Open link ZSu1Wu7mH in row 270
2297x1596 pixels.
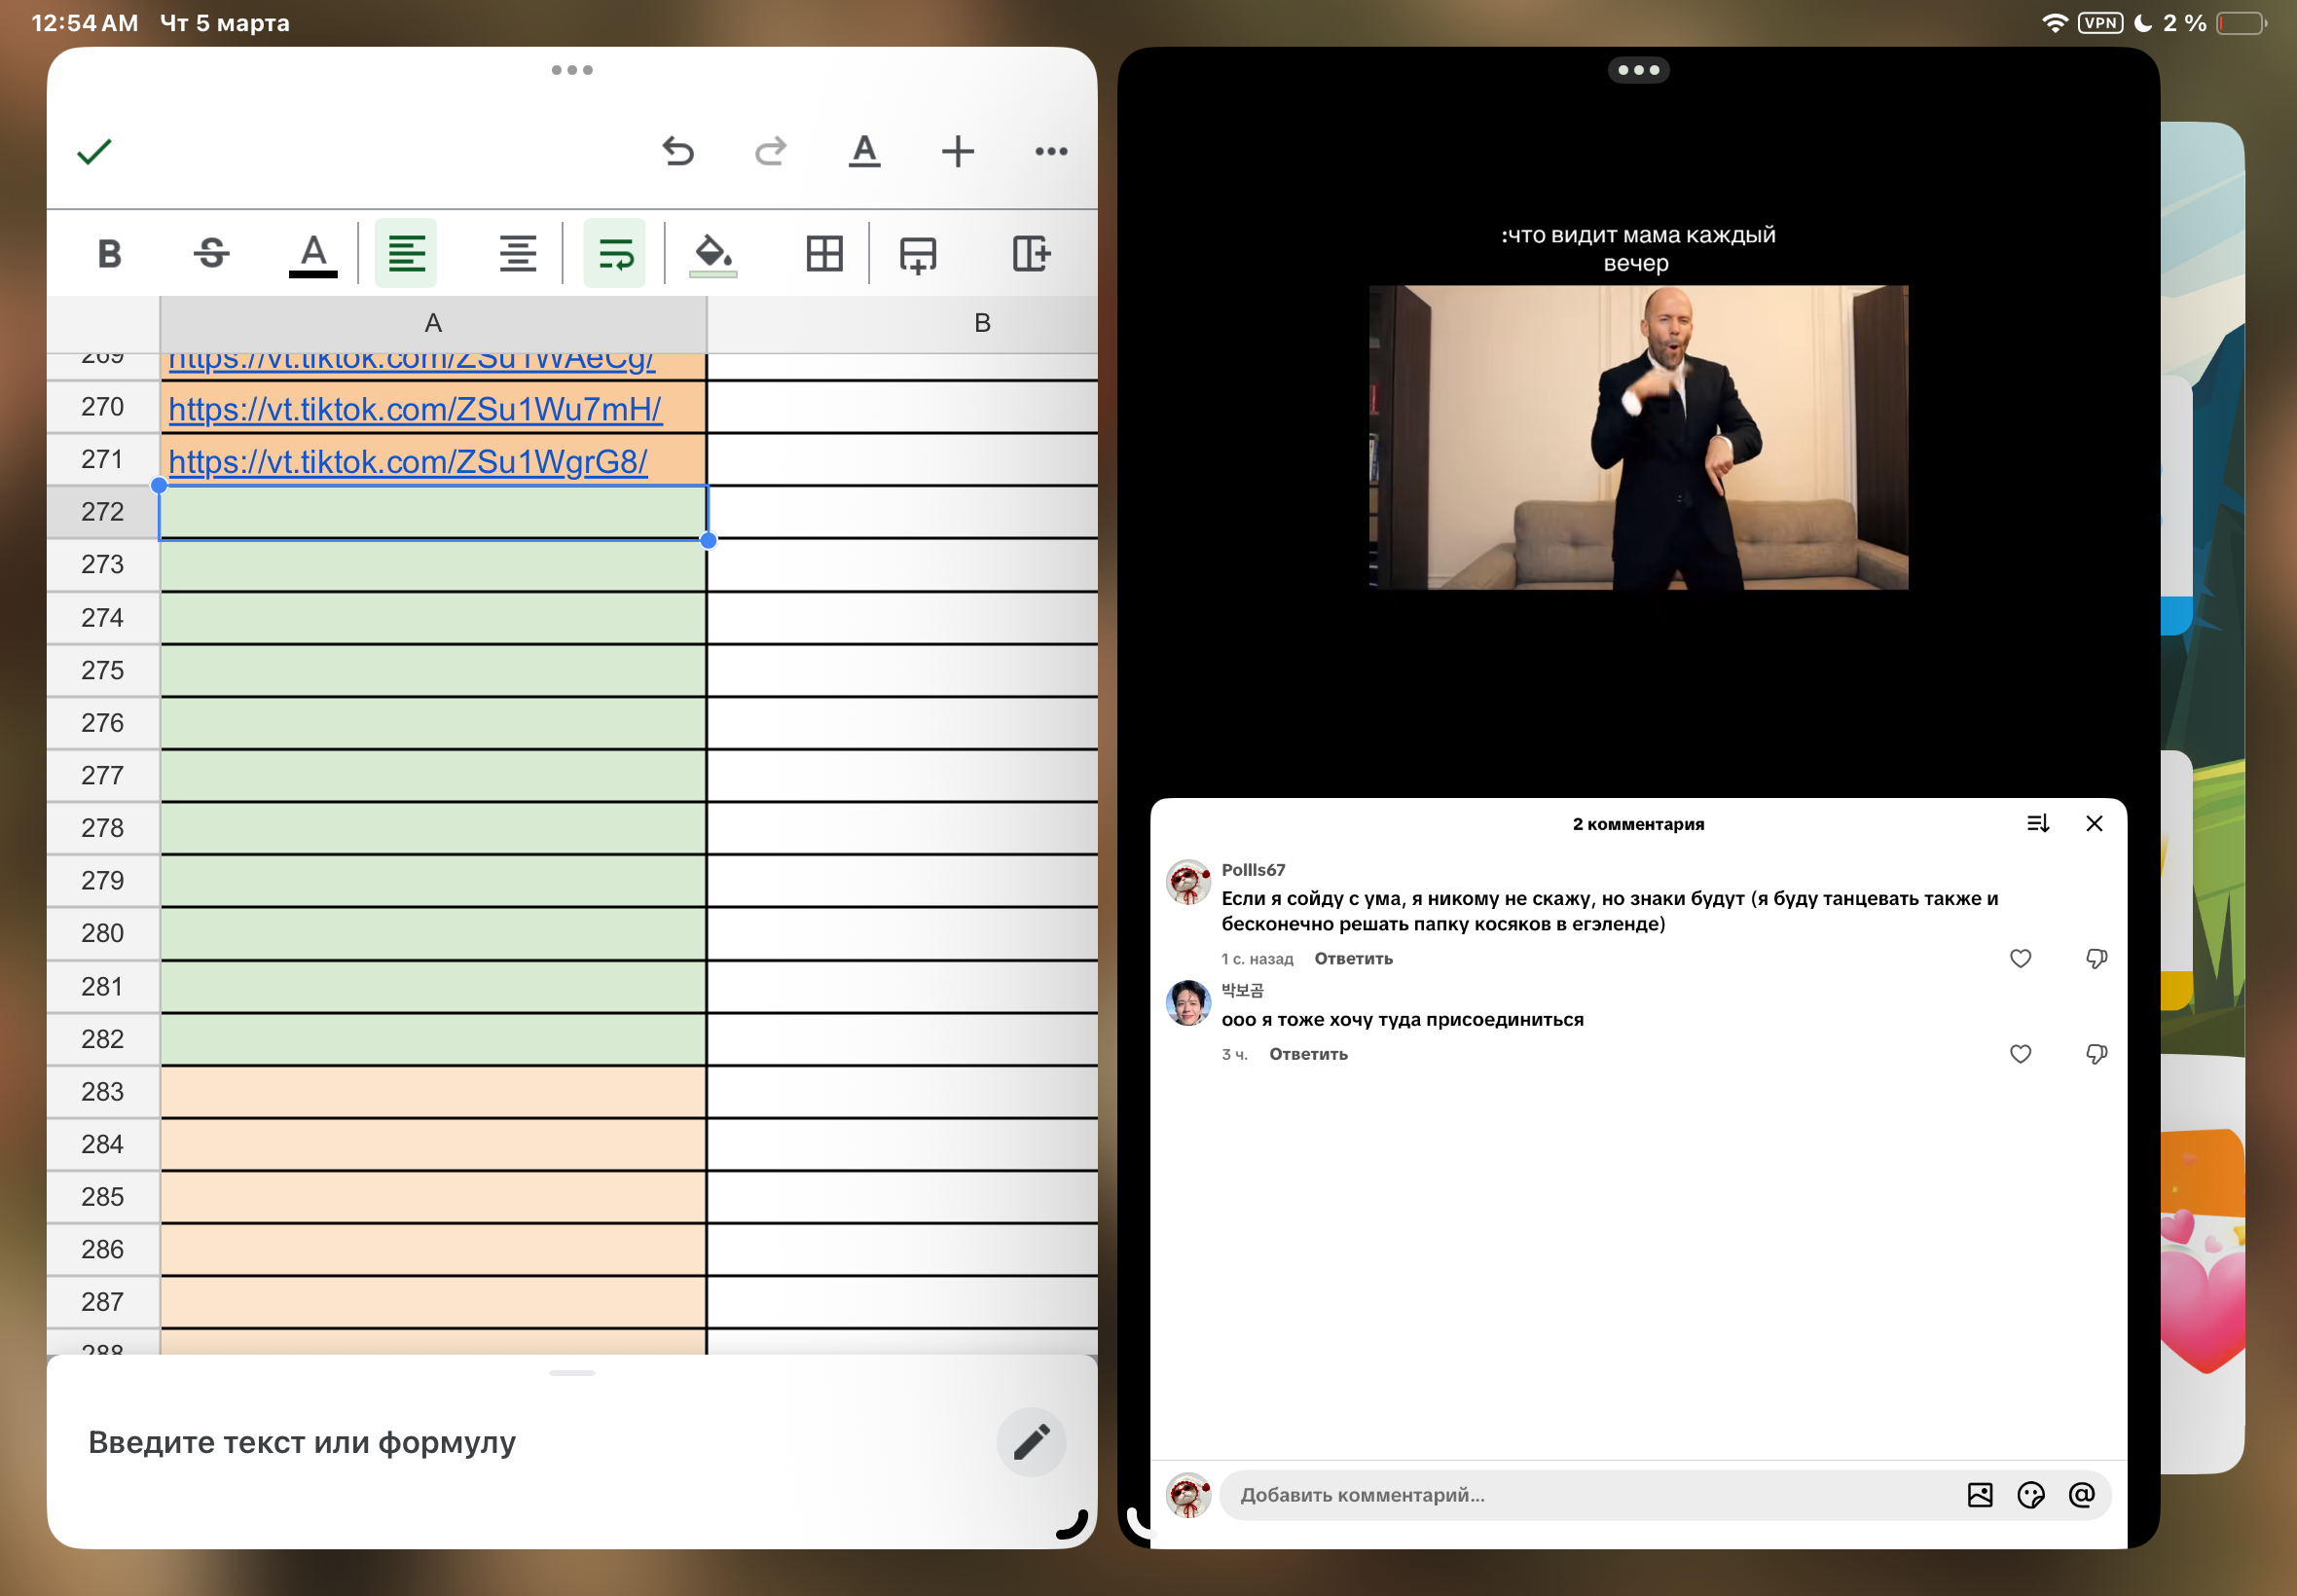415,409
